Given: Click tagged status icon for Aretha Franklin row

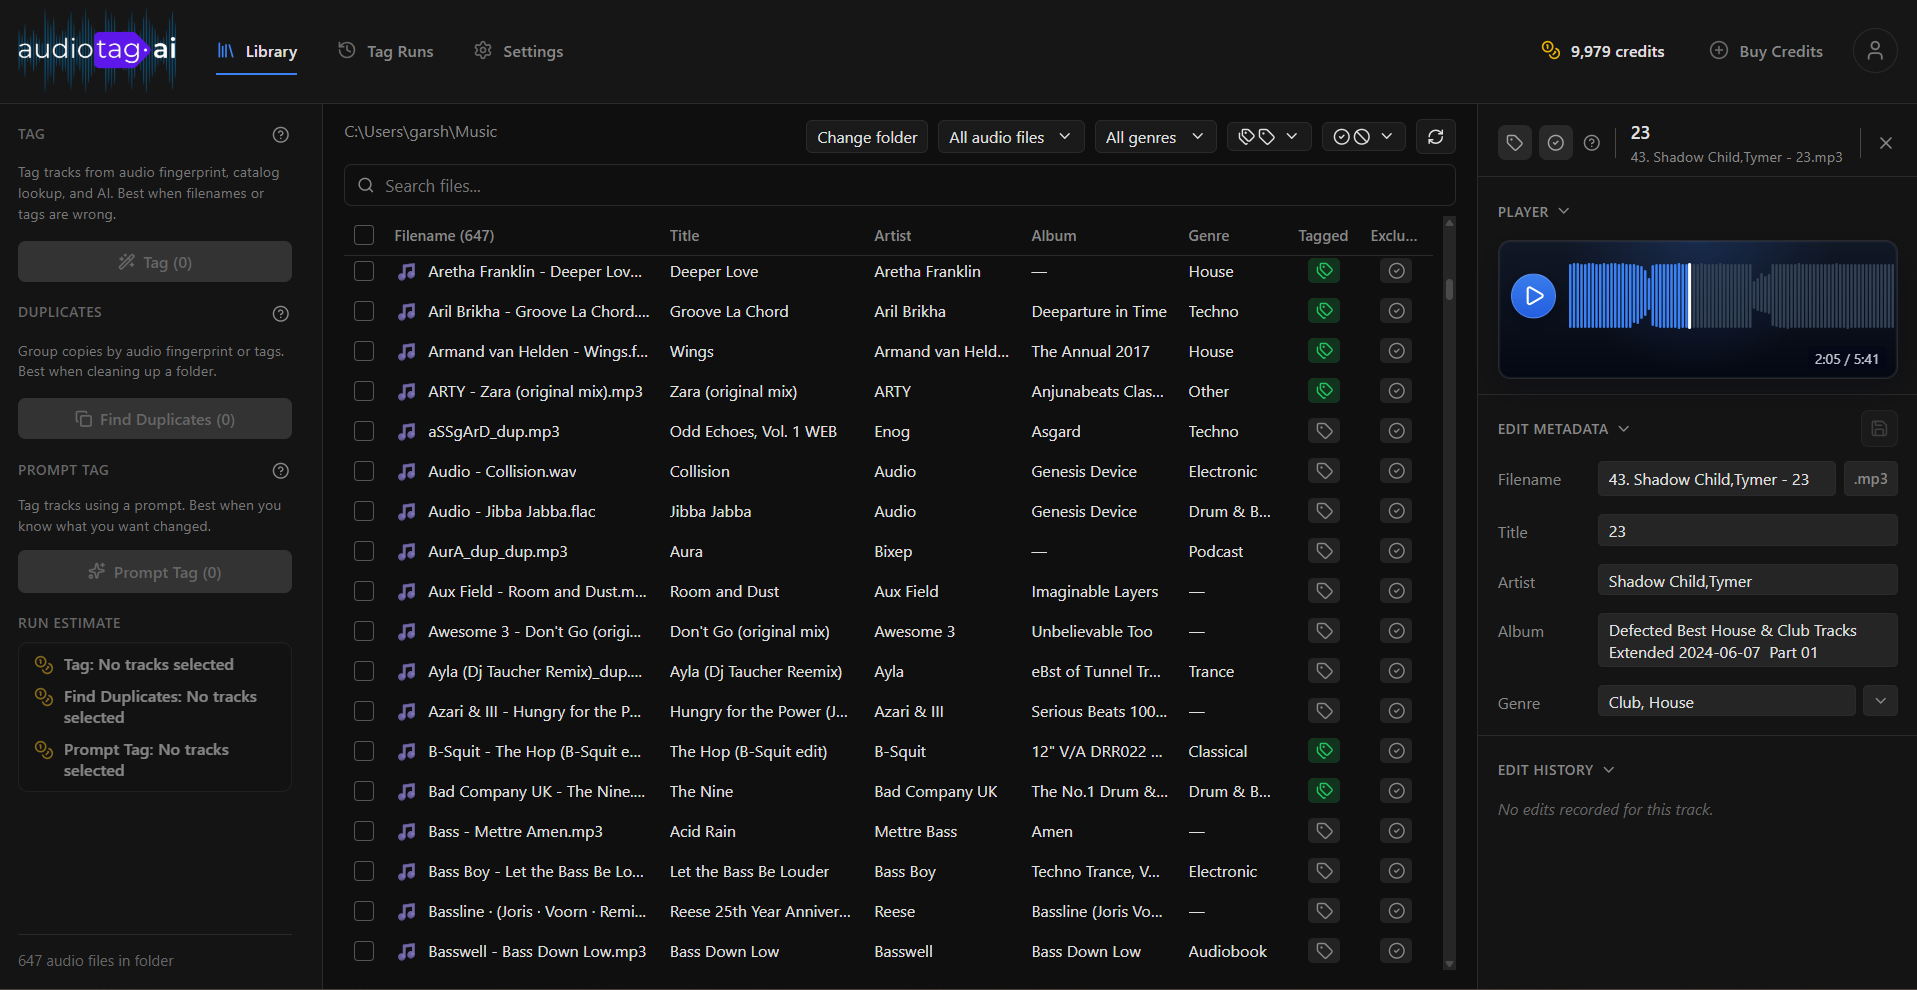Looking at the screenshot, I should tap(1324, 271).
